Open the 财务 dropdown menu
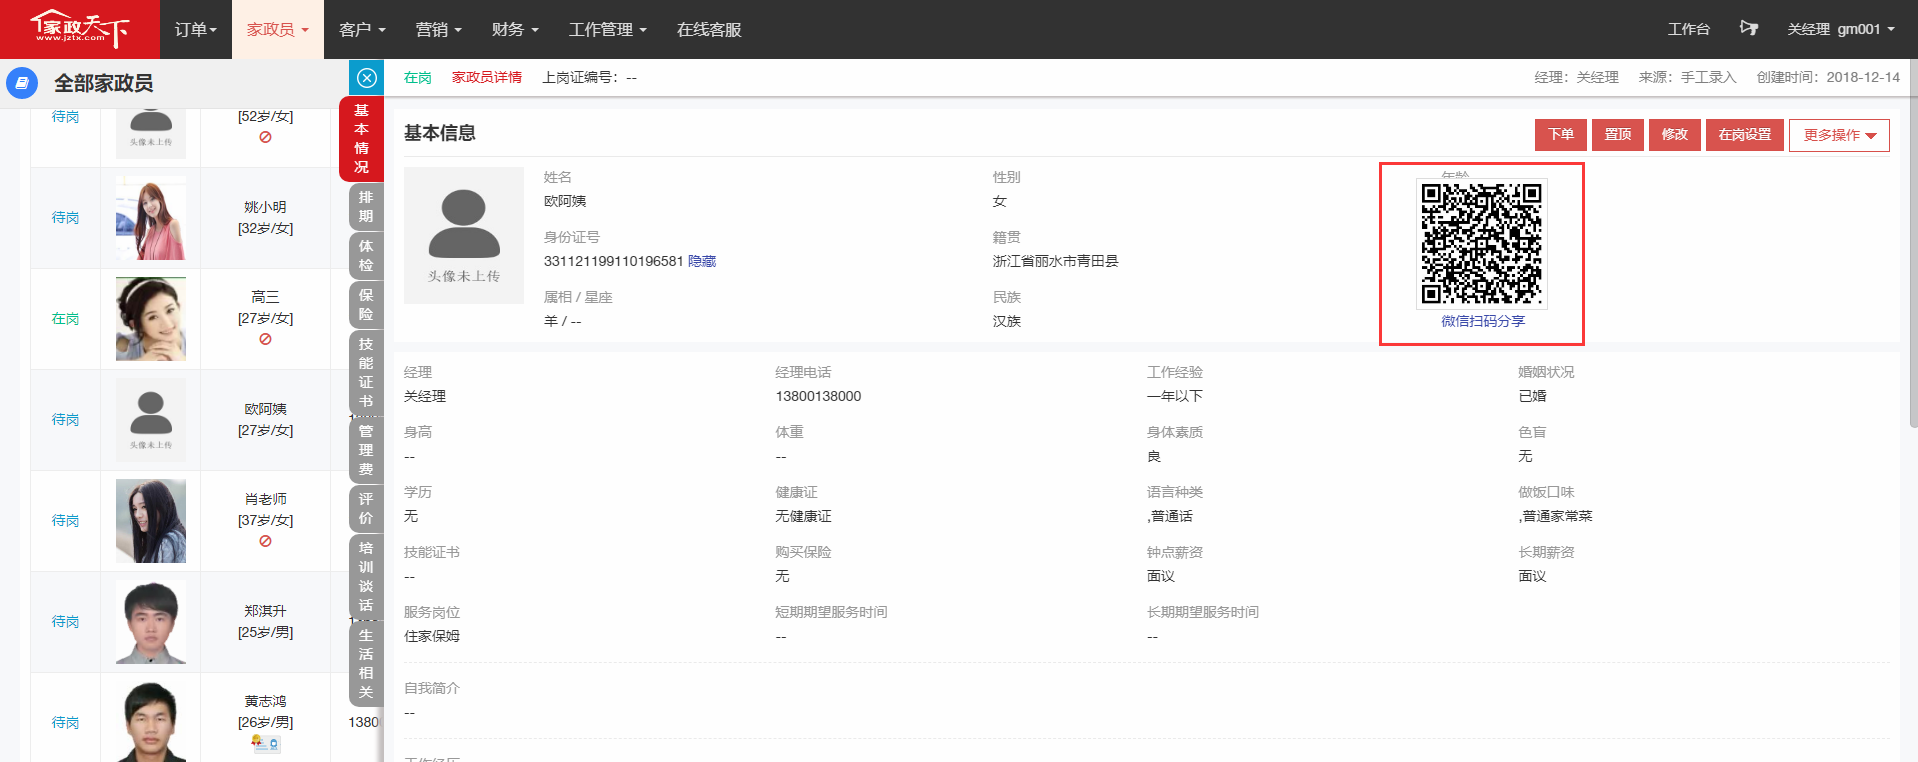The image size is (1918, 762). (x=515, y=29)
